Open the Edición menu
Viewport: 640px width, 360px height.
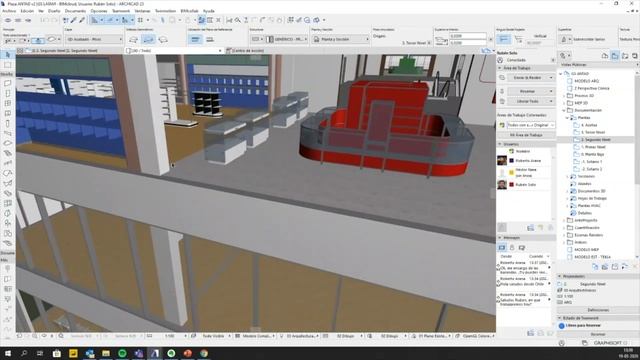(27, 11)
